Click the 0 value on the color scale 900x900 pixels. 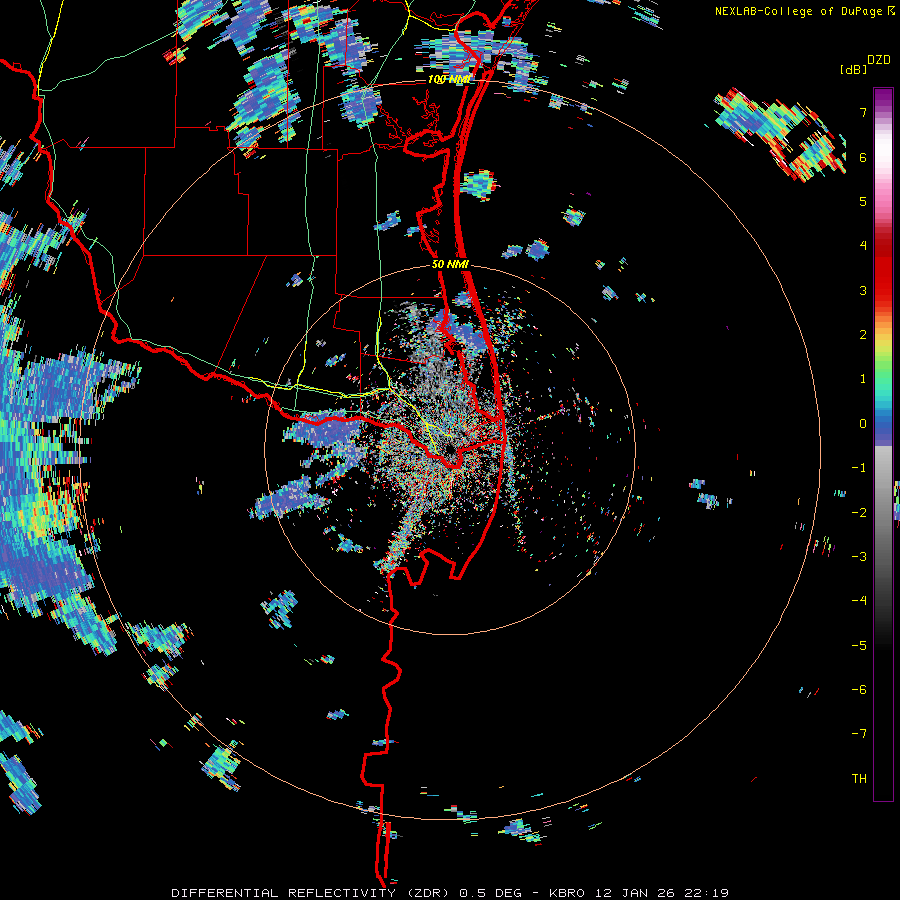point(863,424)
